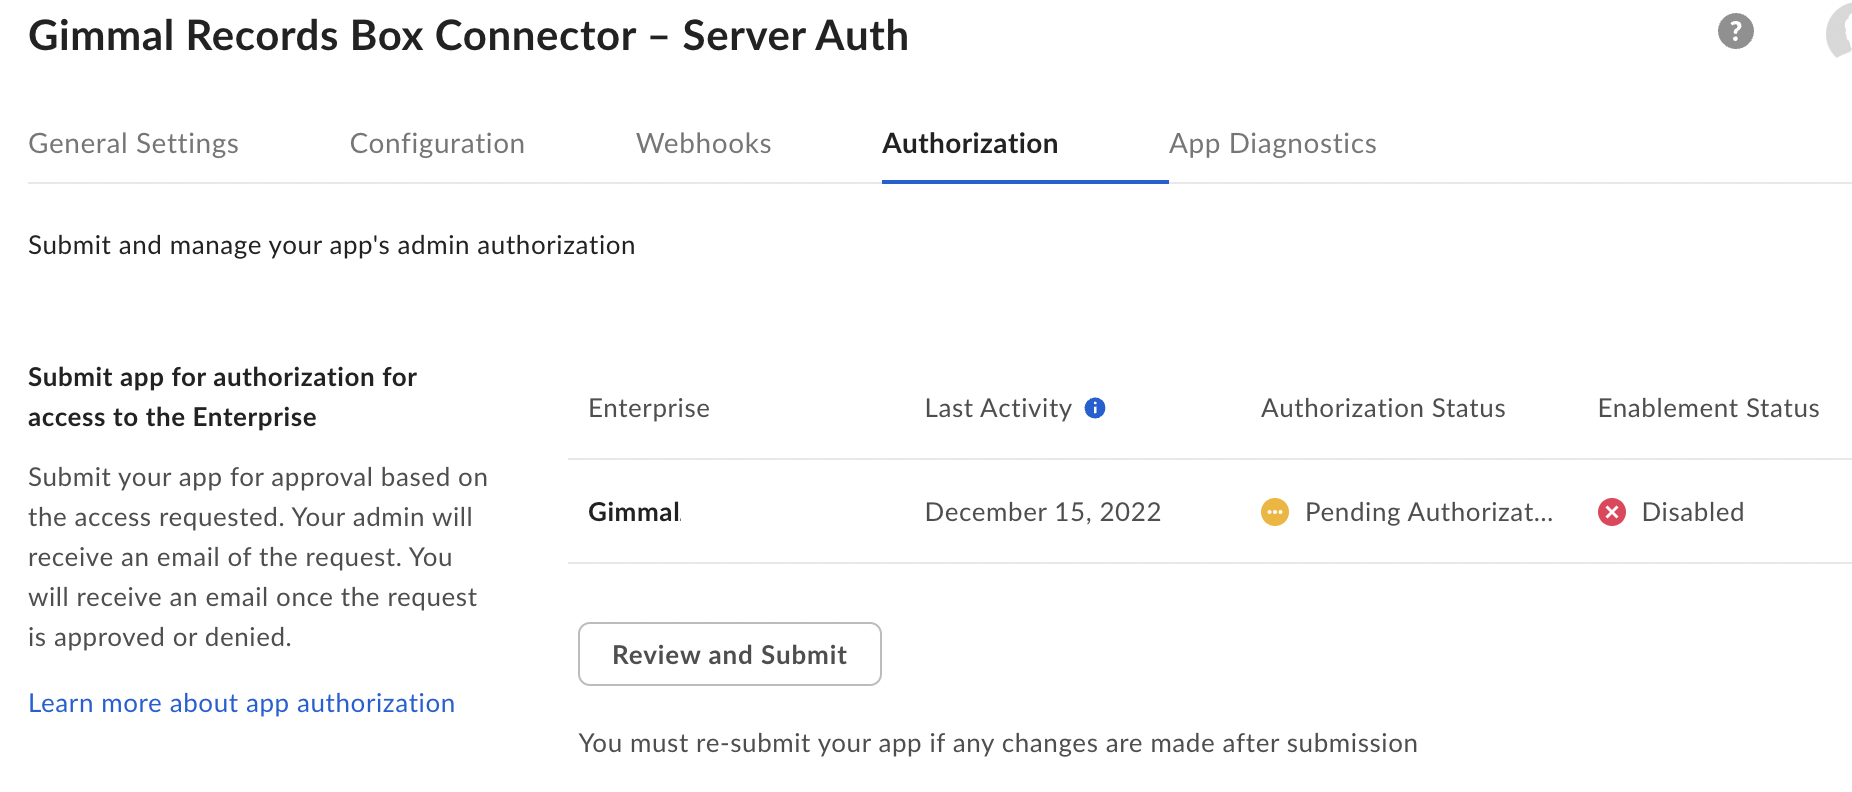1852x792 pixels.
Task: Click the red disabled X icon
Action: pyautogui.click(x=1611, y=512)
